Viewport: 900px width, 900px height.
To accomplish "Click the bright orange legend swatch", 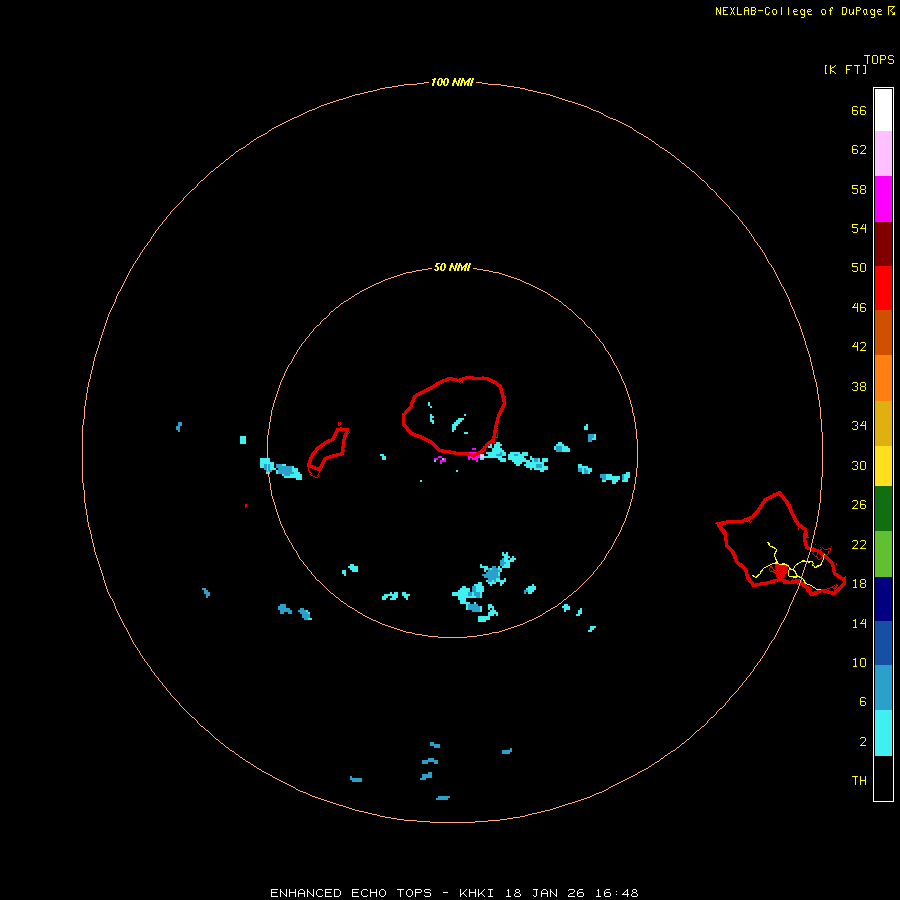I will (x=883, y=378).
